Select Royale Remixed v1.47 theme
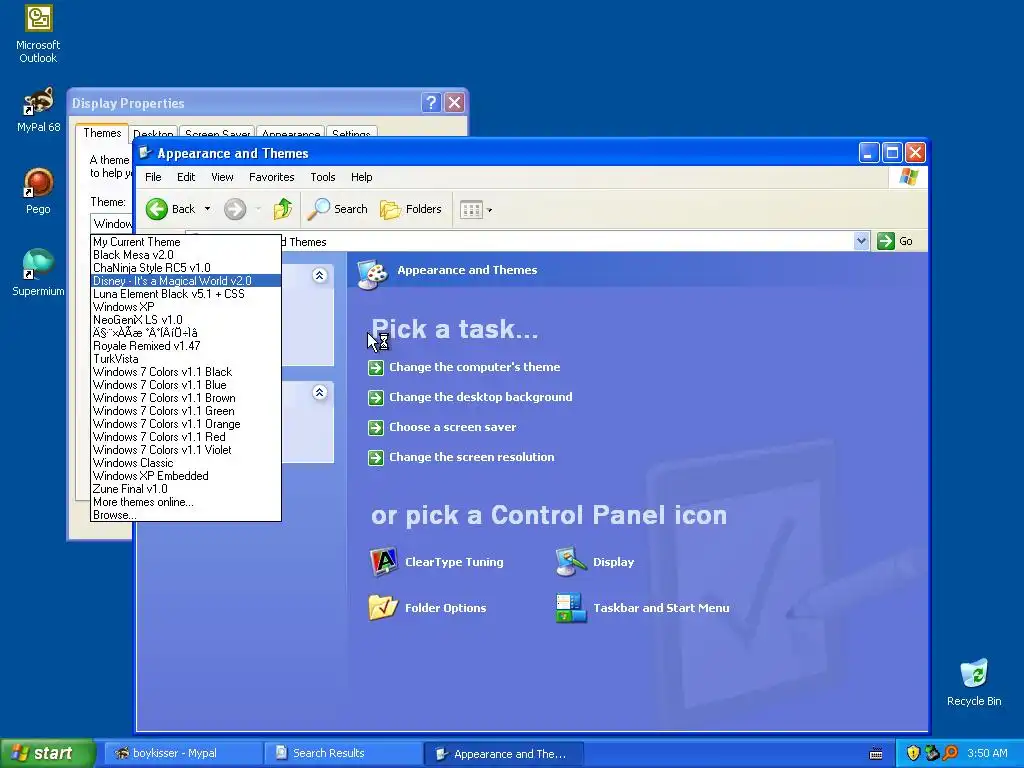 186,346
